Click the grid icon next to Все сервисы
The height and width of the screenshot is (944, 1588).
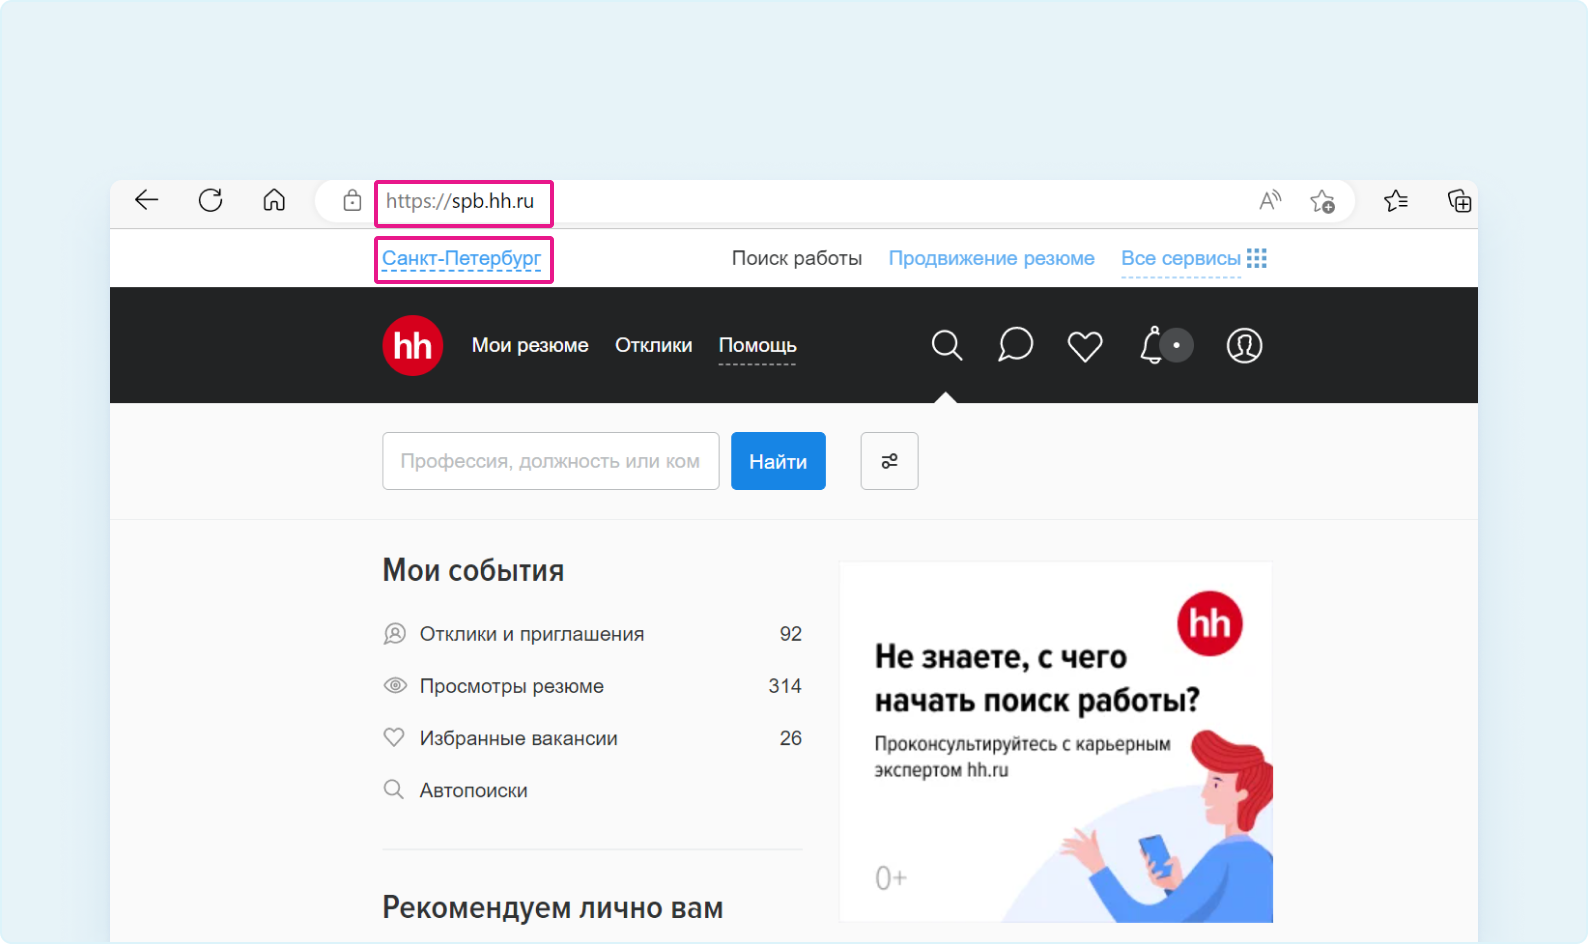point(1257,258)
